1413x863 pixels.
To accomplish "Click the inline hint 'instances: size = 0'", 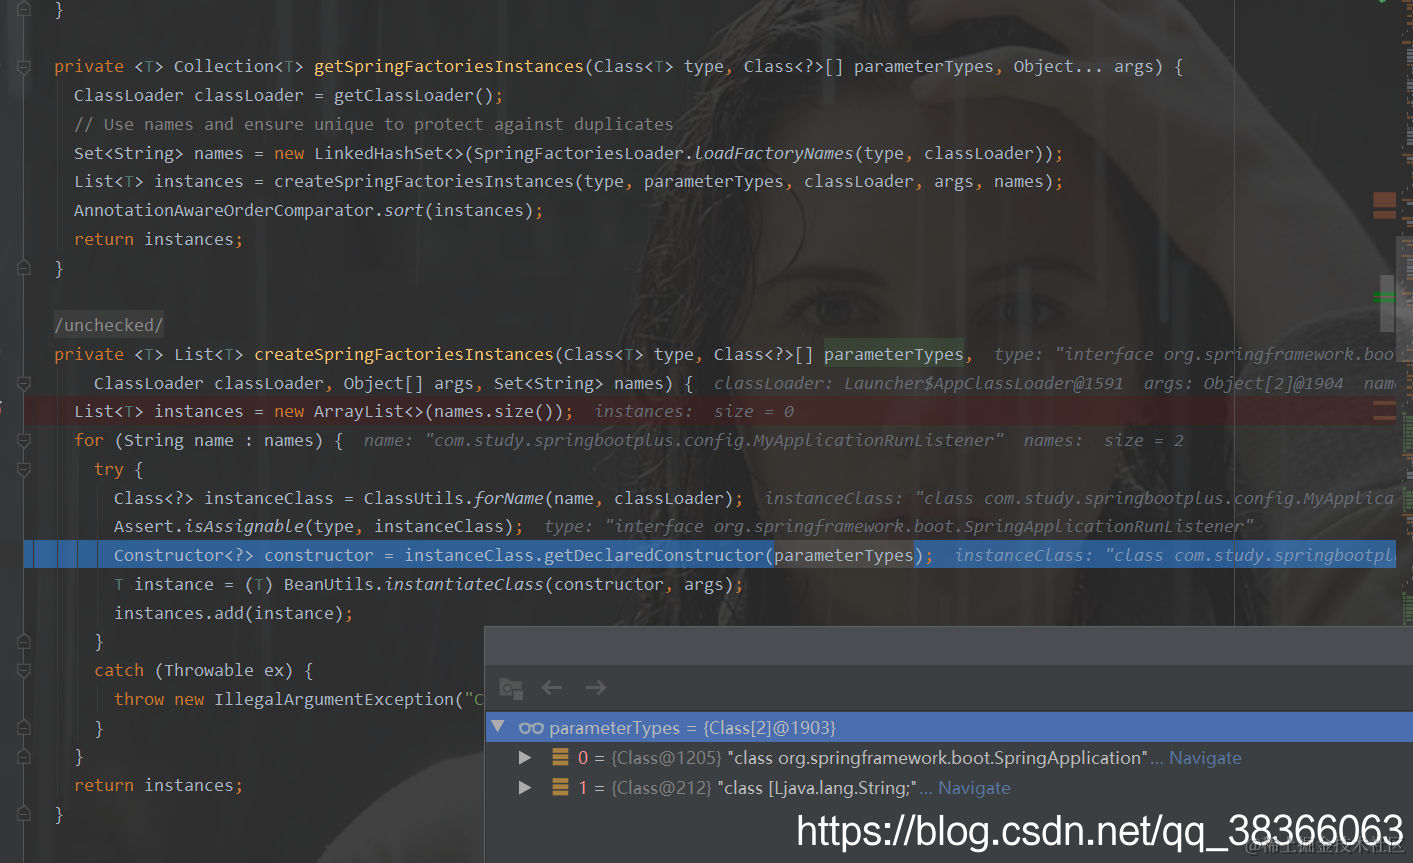I will pos(694,412).
